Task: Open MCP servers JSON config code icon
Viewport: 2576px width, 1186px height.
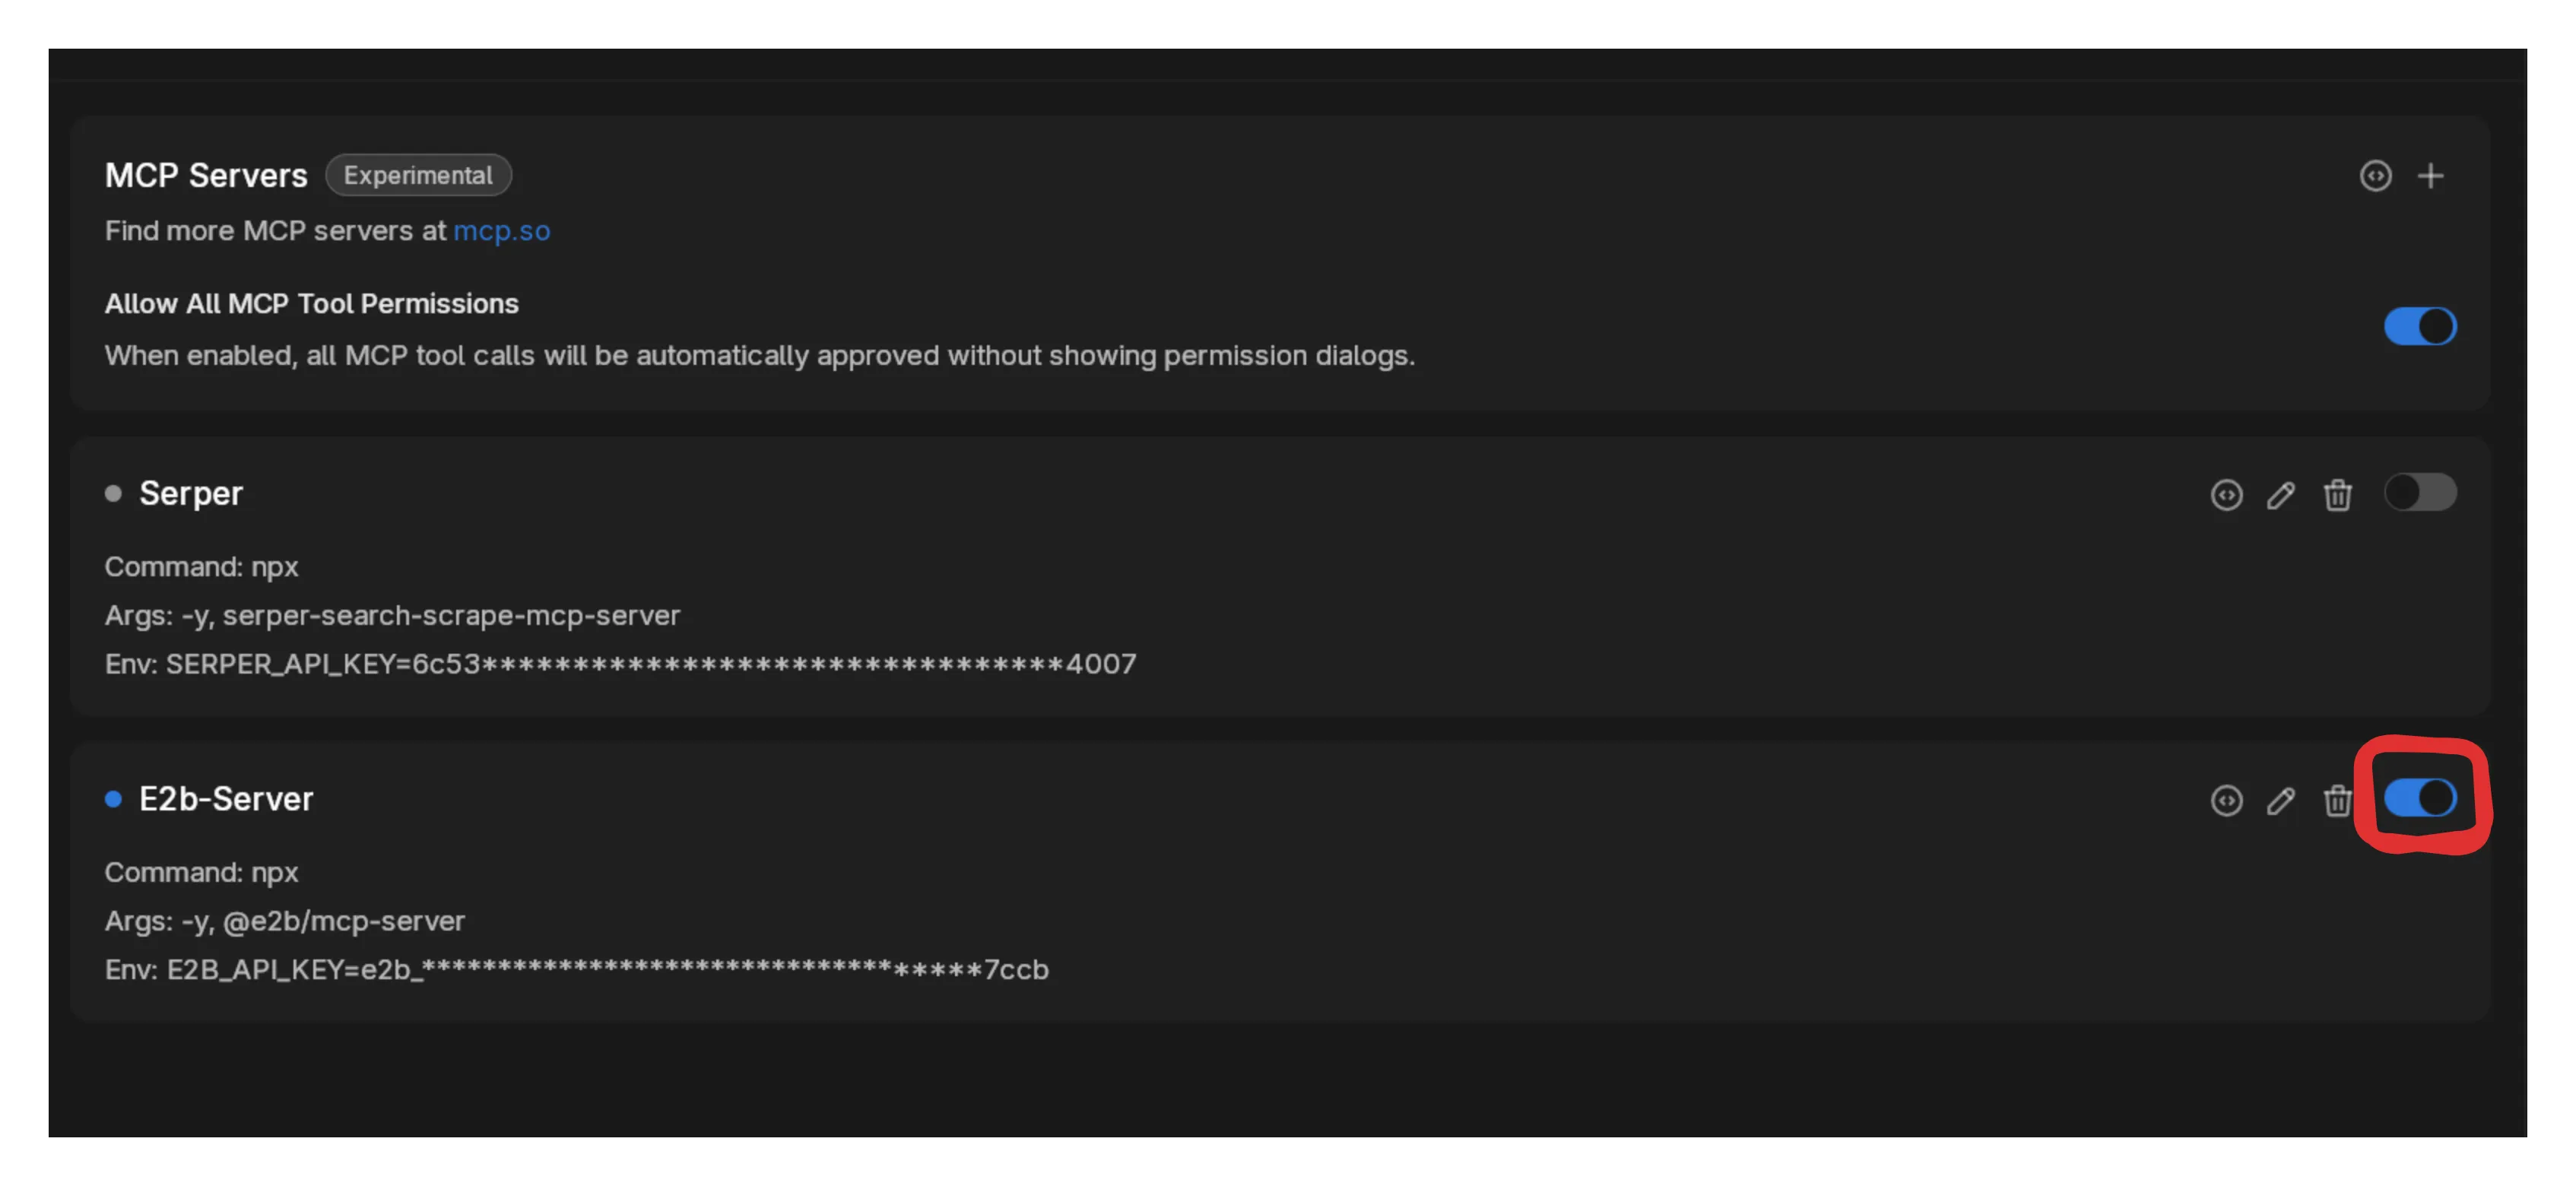Action: click(x=2375, y=176)
